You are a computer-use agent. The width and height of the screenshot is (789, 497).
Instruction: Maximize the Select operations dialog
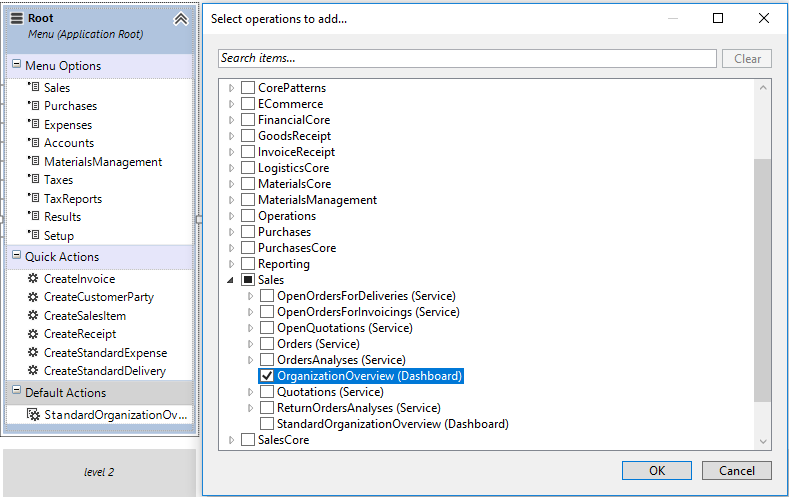point(718,18)
